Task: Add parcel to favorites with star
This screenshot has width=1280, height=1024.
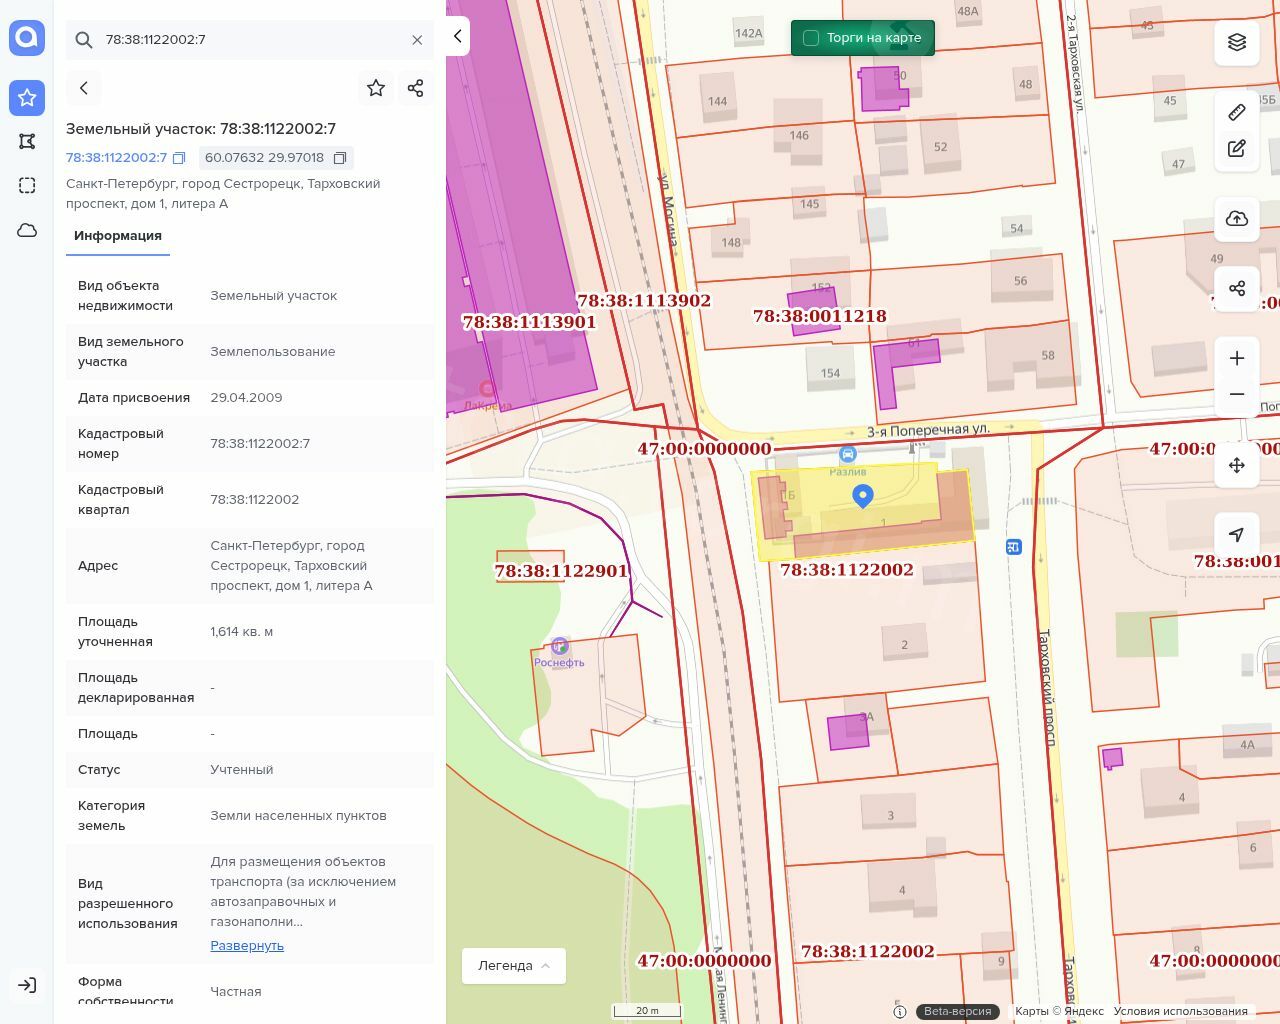Action: pos(376,88)
